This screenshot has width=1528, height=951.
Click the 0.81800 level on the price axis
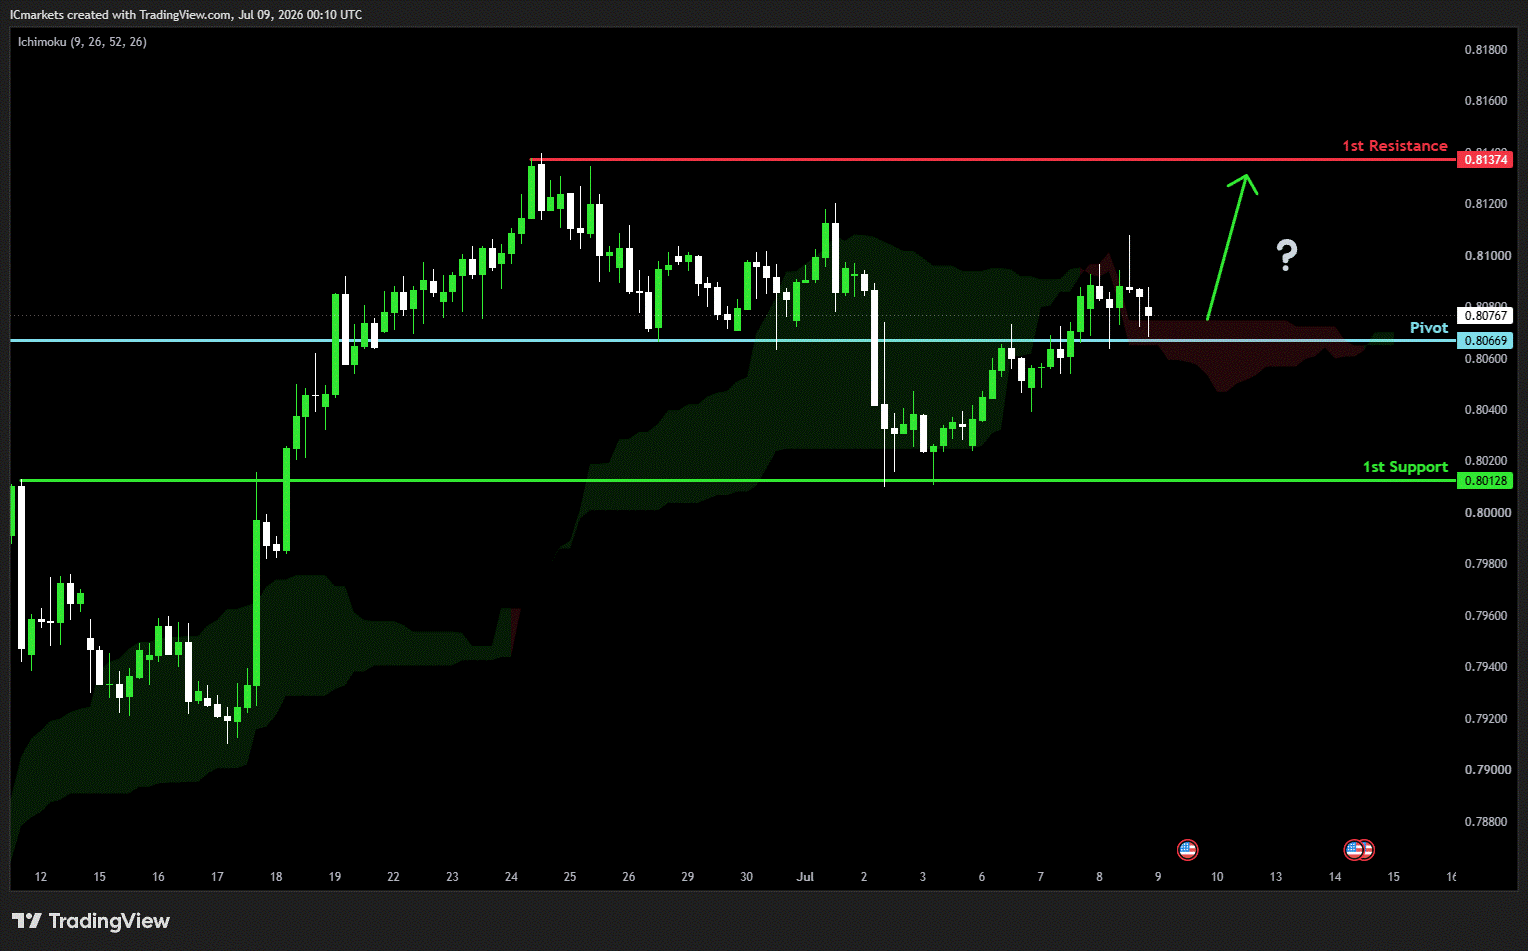1485,50
